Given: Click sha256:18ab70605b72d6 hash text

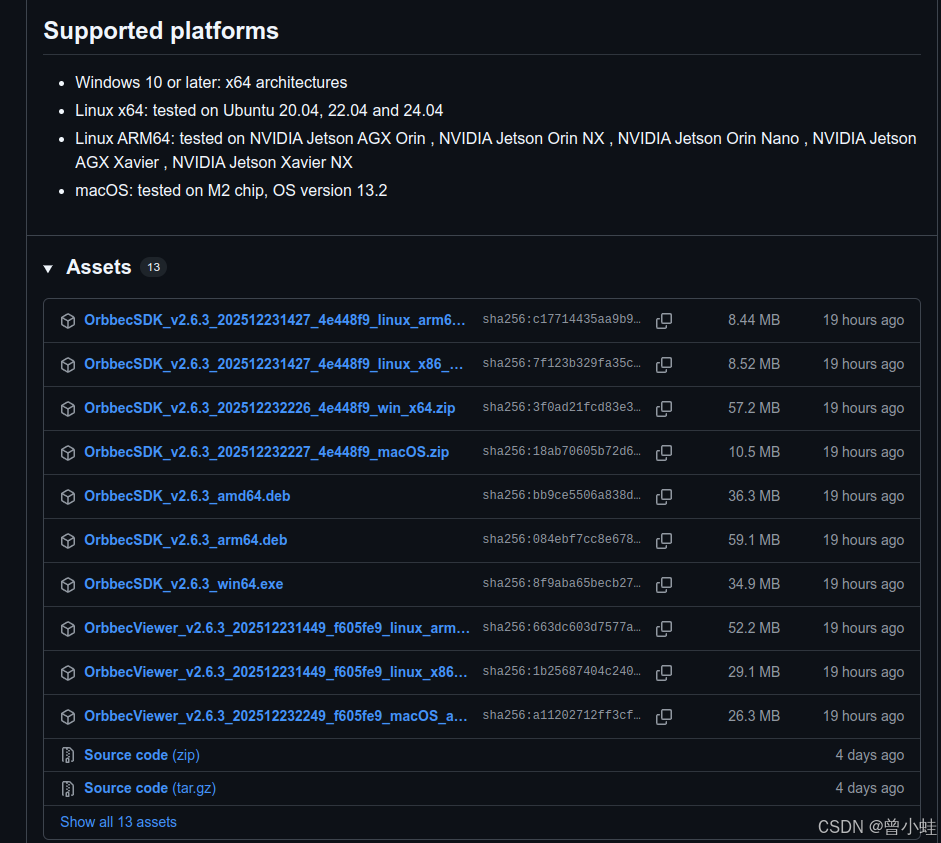Looking at the screenshot, I should (562, 451).
